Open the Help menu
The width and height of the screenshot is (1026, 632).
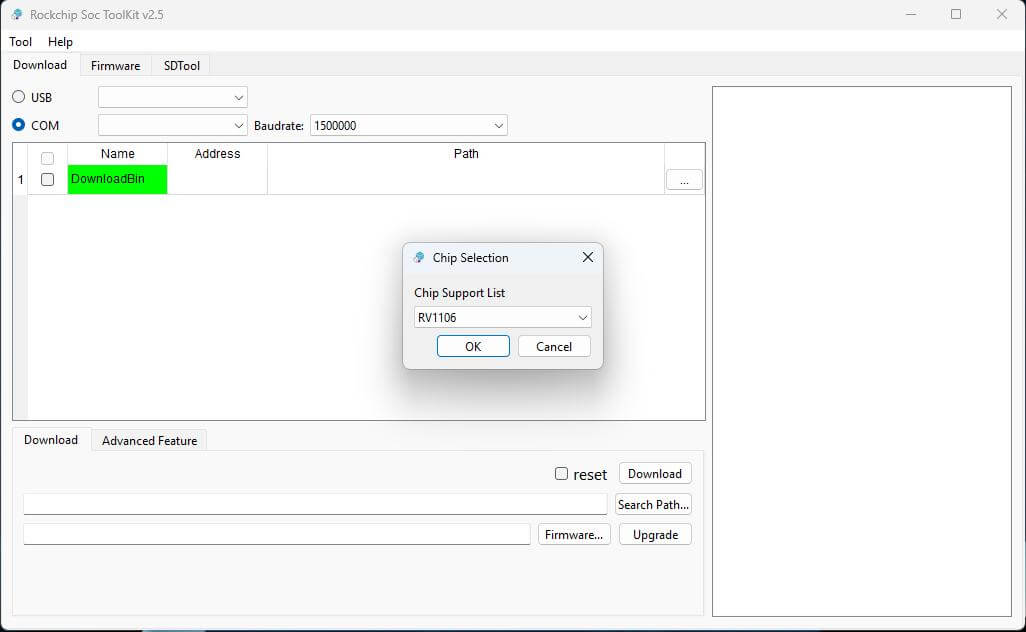pos(60,42)
